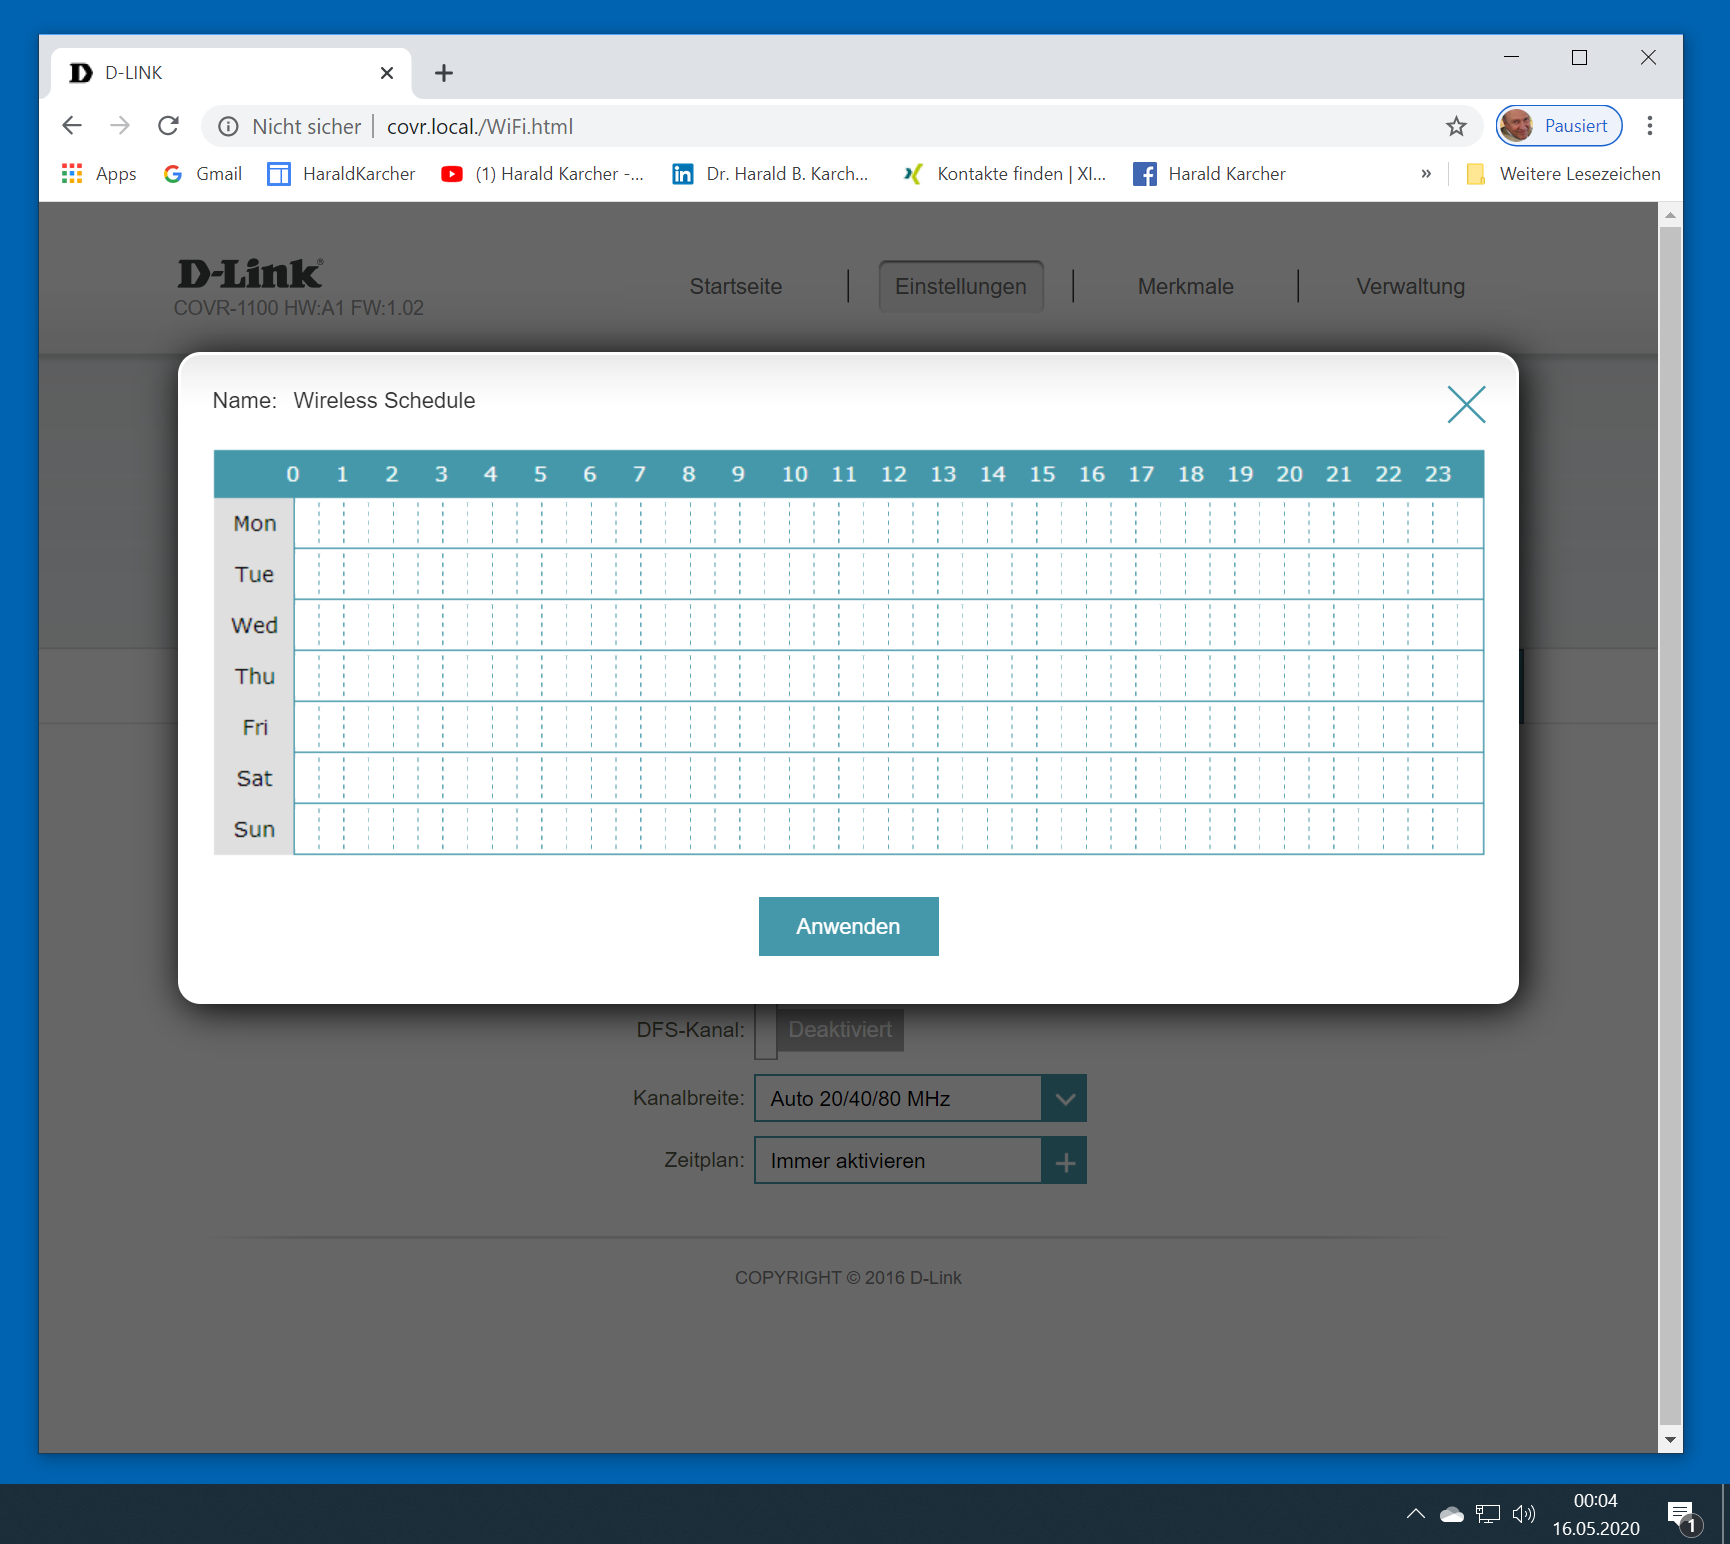Close the Wireless Schedule dialog
The width and height of the screenshot is (1730, 1544).
[x=1466, y=404]
